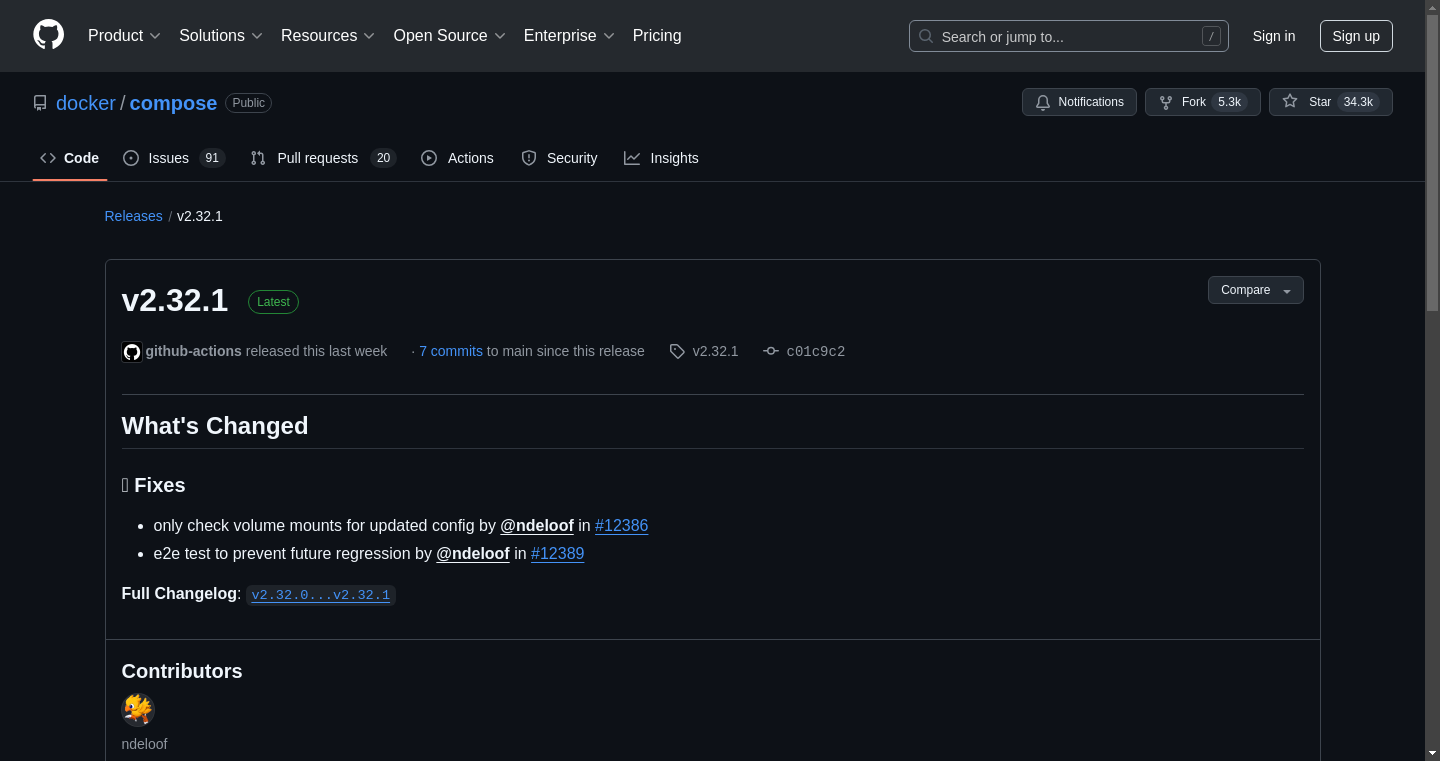Click the Contributors heading
Image resolution: width=1440 pixels, height=761 pixels.
click(x=182, y=671)
